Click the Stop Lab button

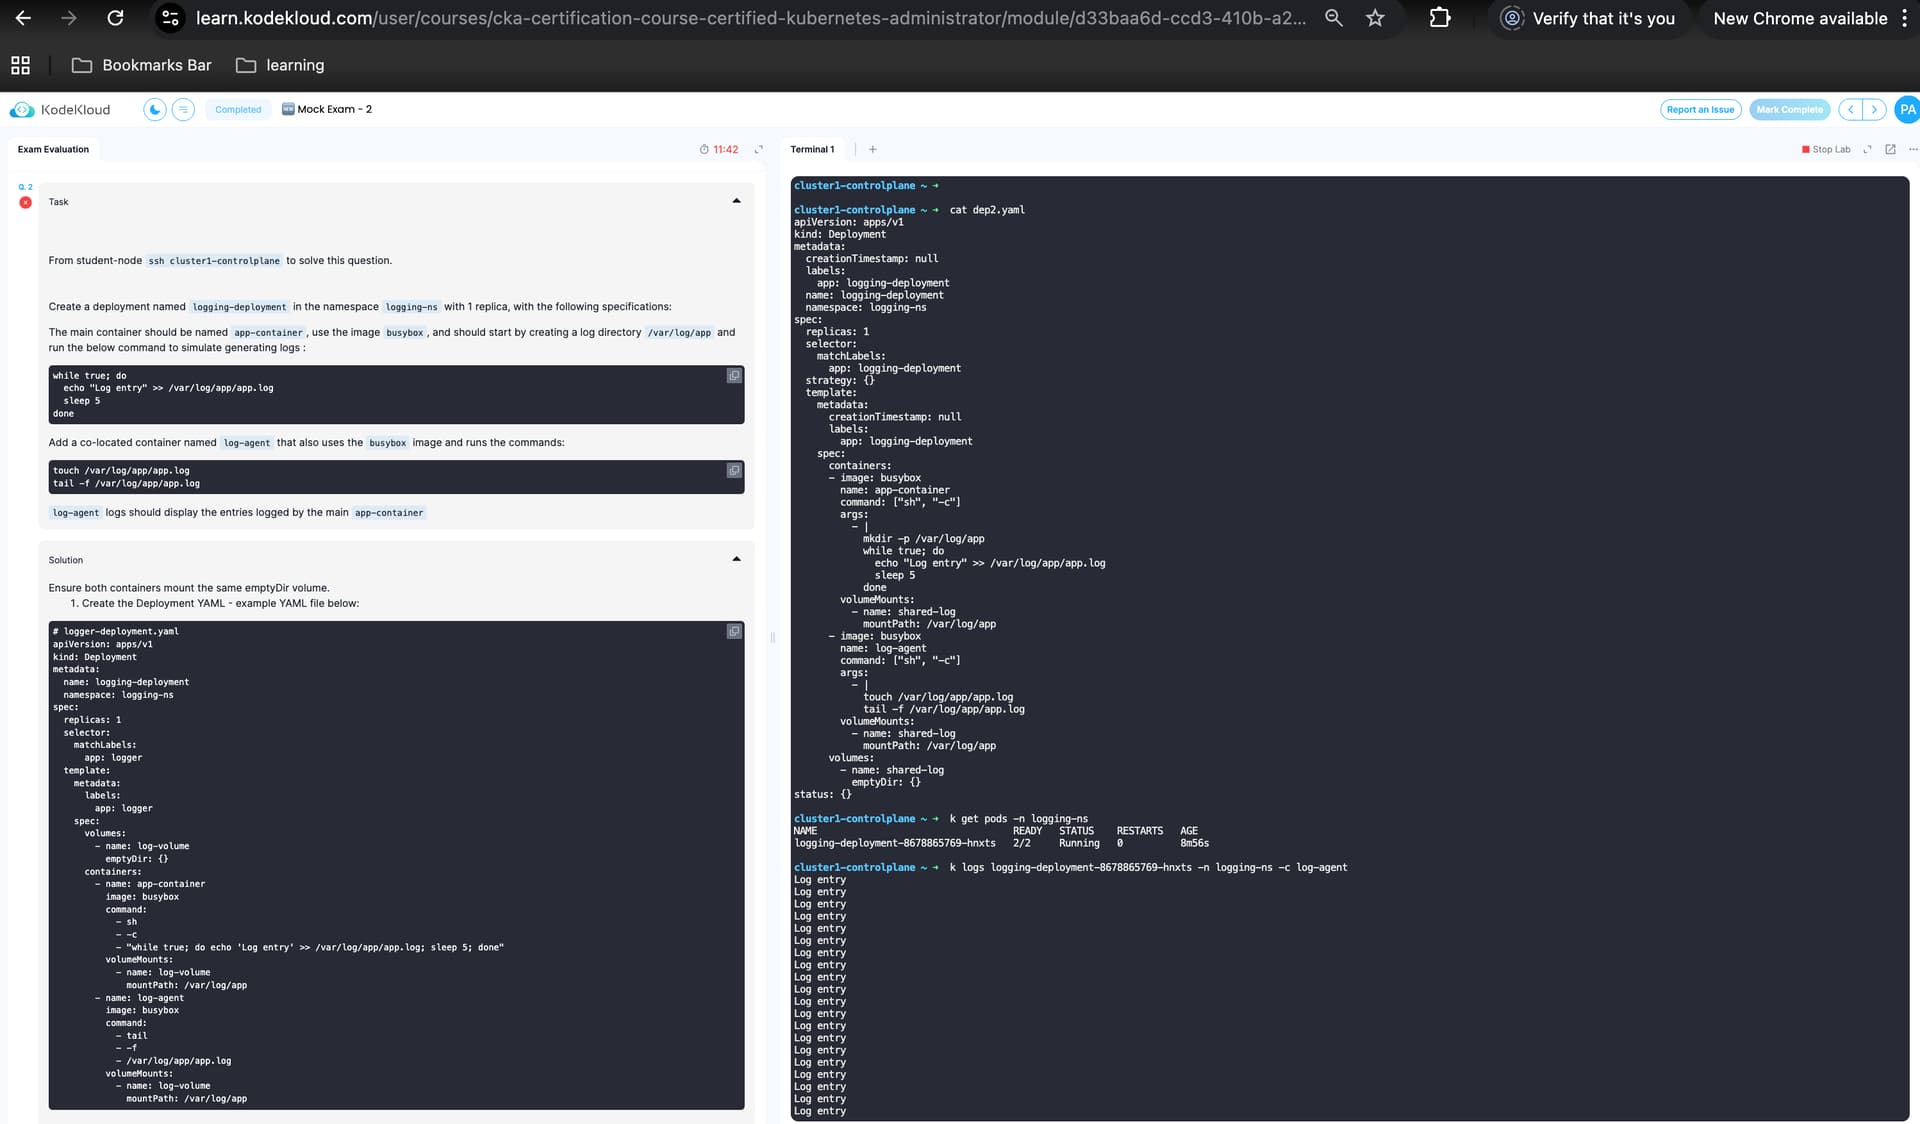click(x=1826, y=150)
